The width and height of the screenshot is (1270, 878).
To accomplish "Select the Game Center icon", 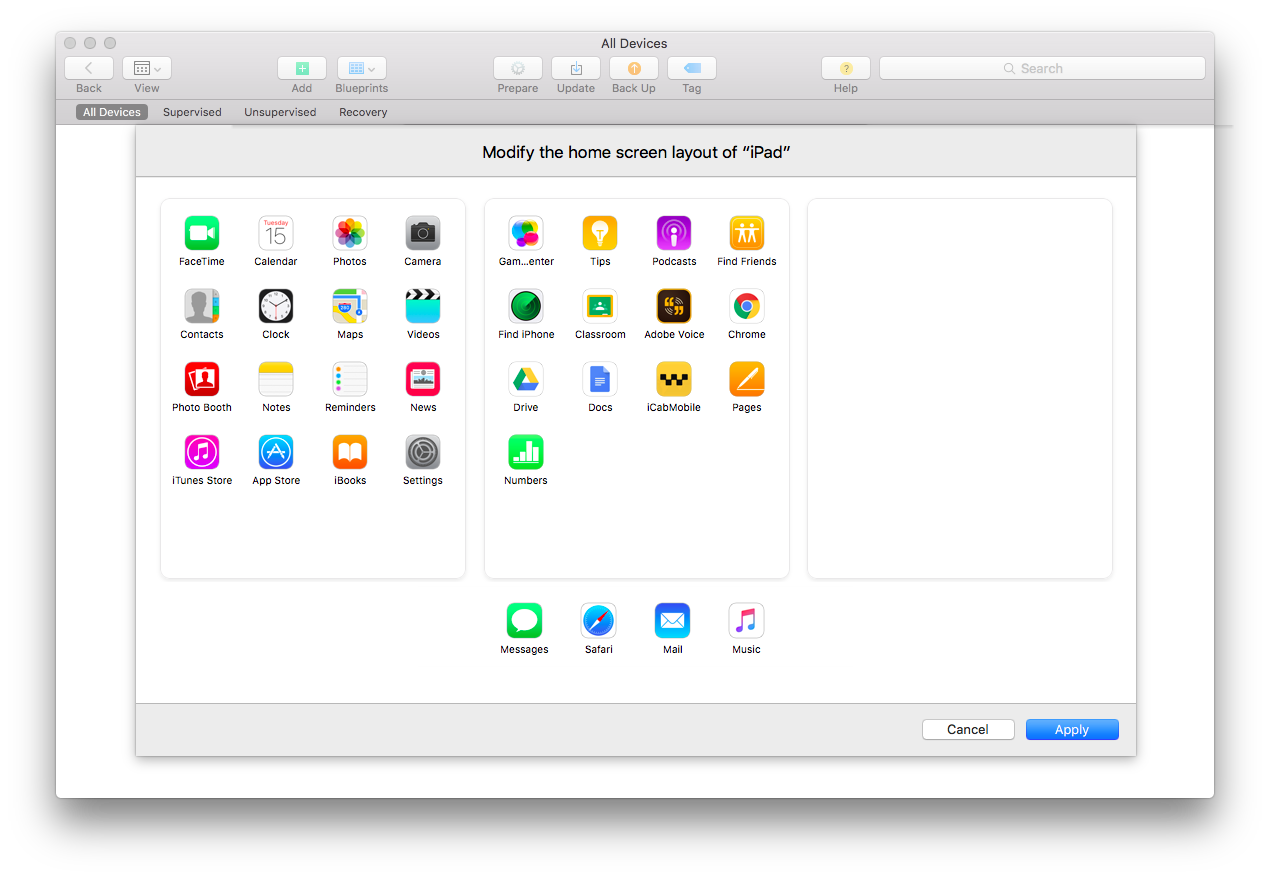I will [526, 233].
